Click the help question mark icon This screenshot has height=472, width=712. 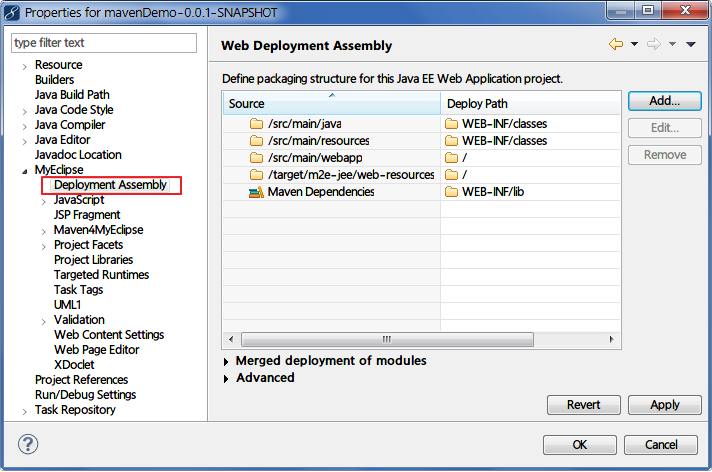click(28, 444)
